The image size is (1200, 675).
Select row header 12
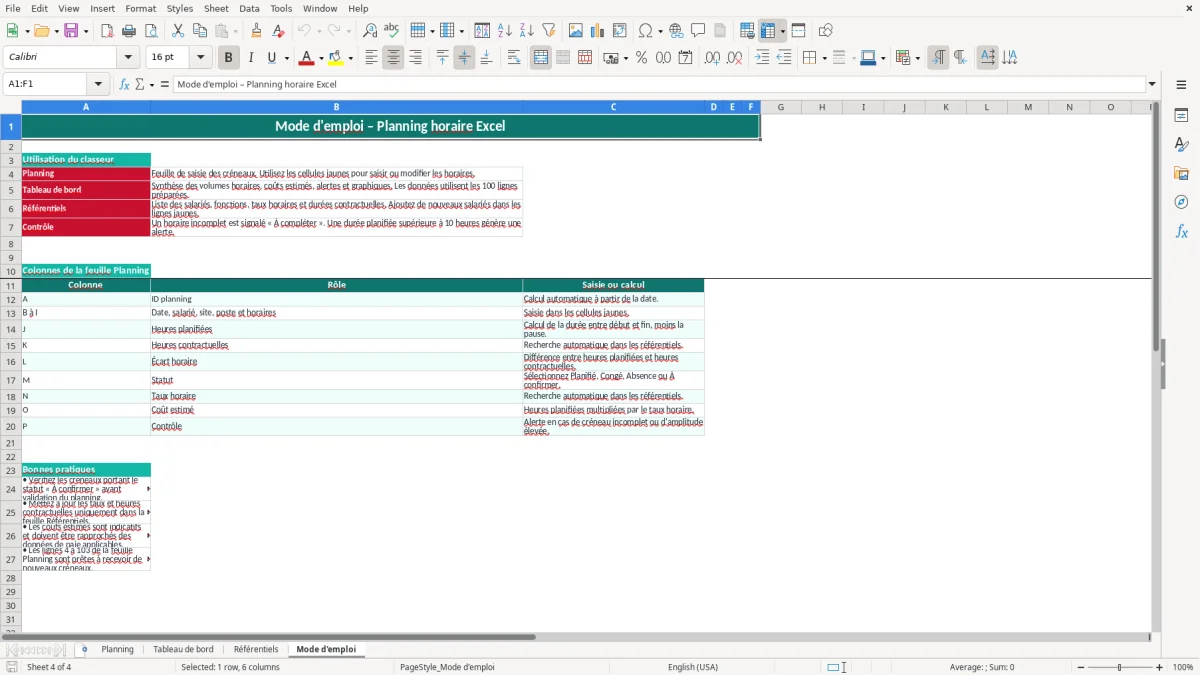click(11, 299)
